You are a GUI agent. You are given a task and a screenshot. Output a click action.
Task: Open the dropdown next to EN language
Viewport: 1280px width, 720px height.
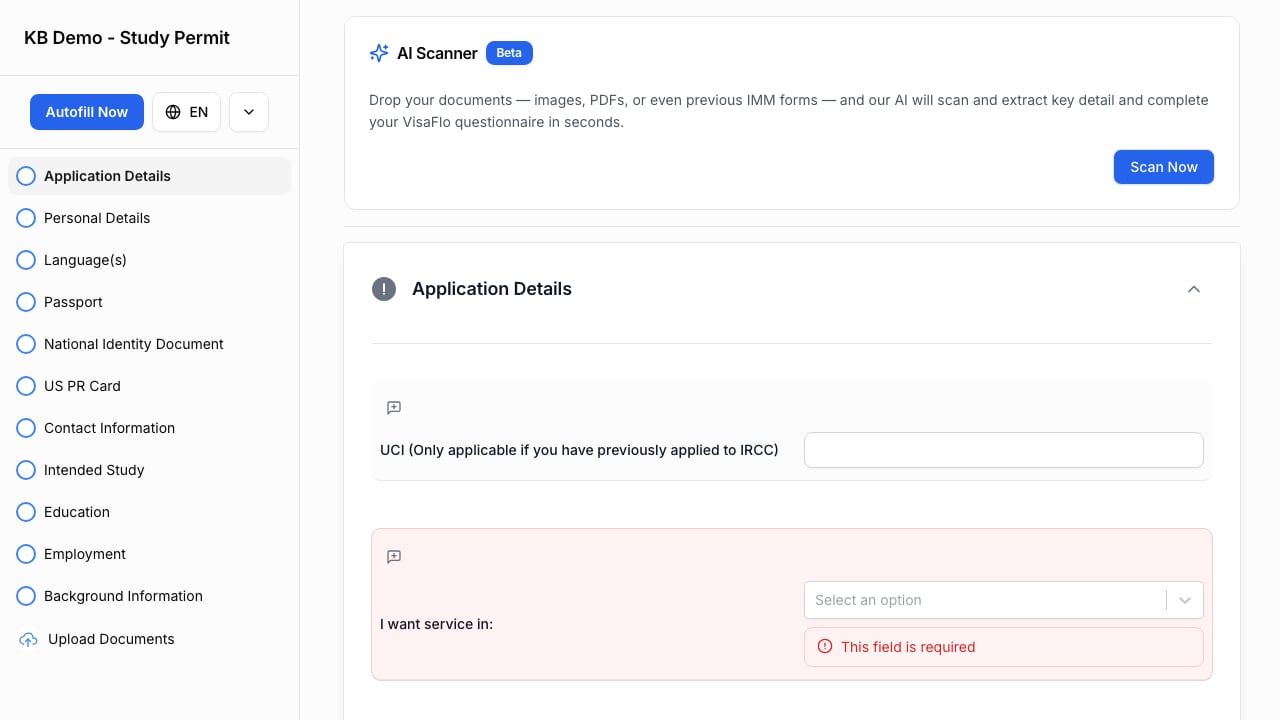click(x=249, y=112)
